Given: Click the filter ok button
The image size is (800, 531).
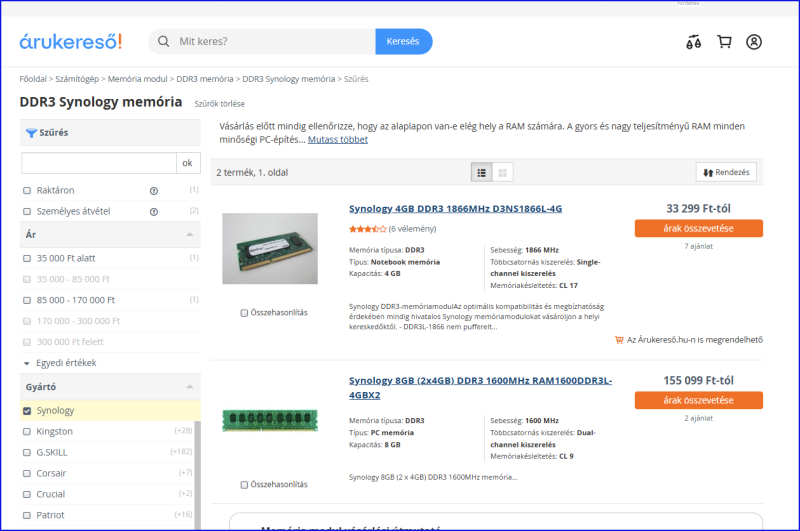Looking at the screenshot, I should [188, 163].
